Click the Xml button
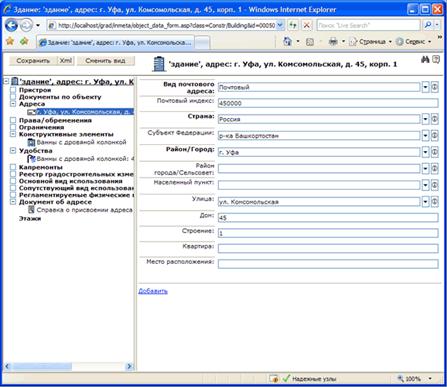Viewport: 447px width, 387px height. (x=66, y=61)
